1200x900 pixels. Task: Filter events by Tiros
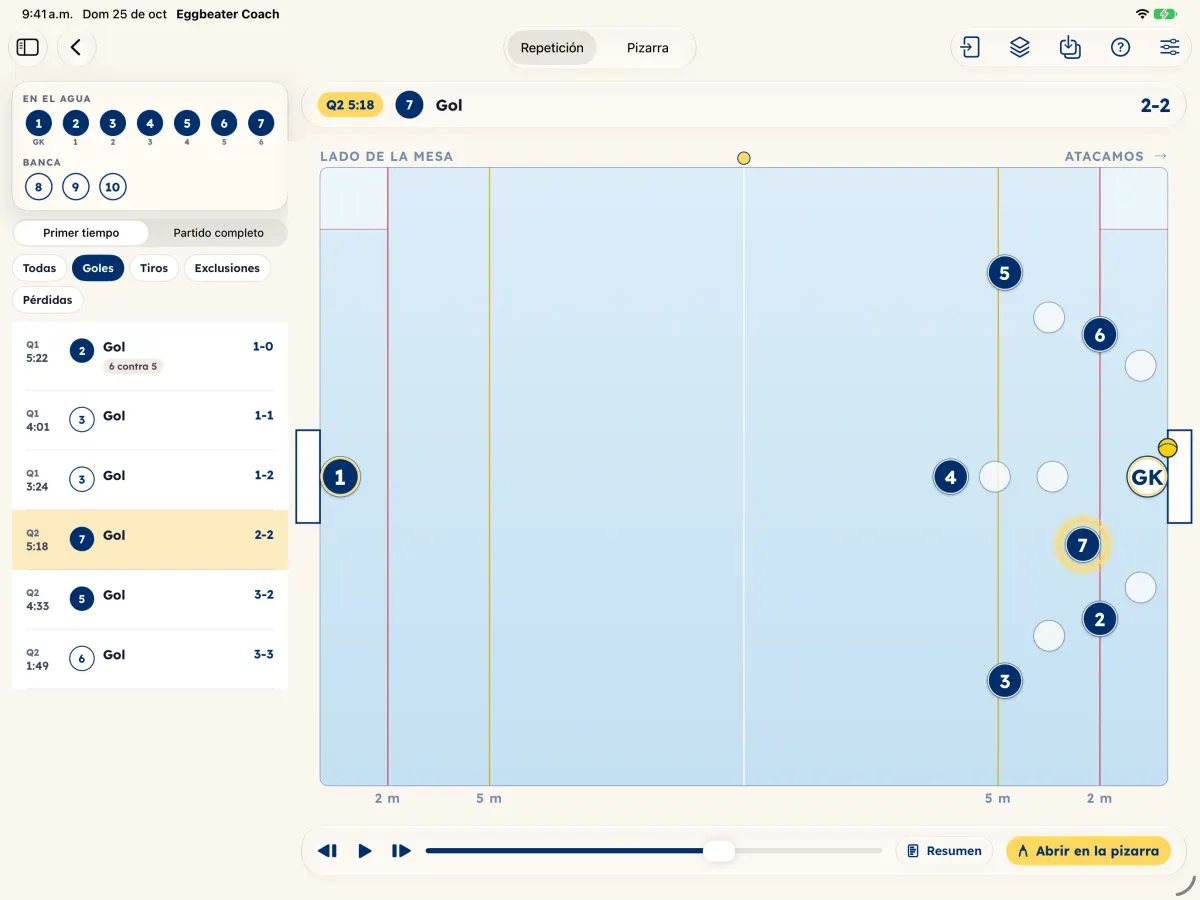coord(154,268)
